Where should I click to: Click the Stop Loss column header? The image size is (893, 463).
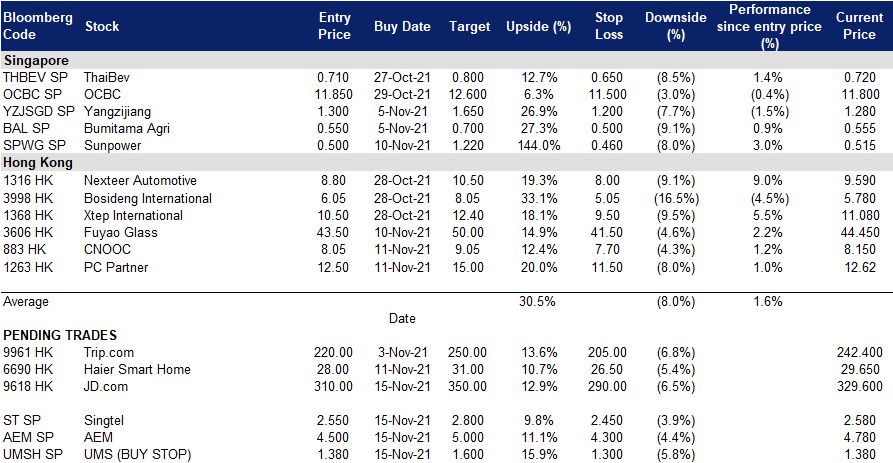pyautogui.click(x=609, y=26)
